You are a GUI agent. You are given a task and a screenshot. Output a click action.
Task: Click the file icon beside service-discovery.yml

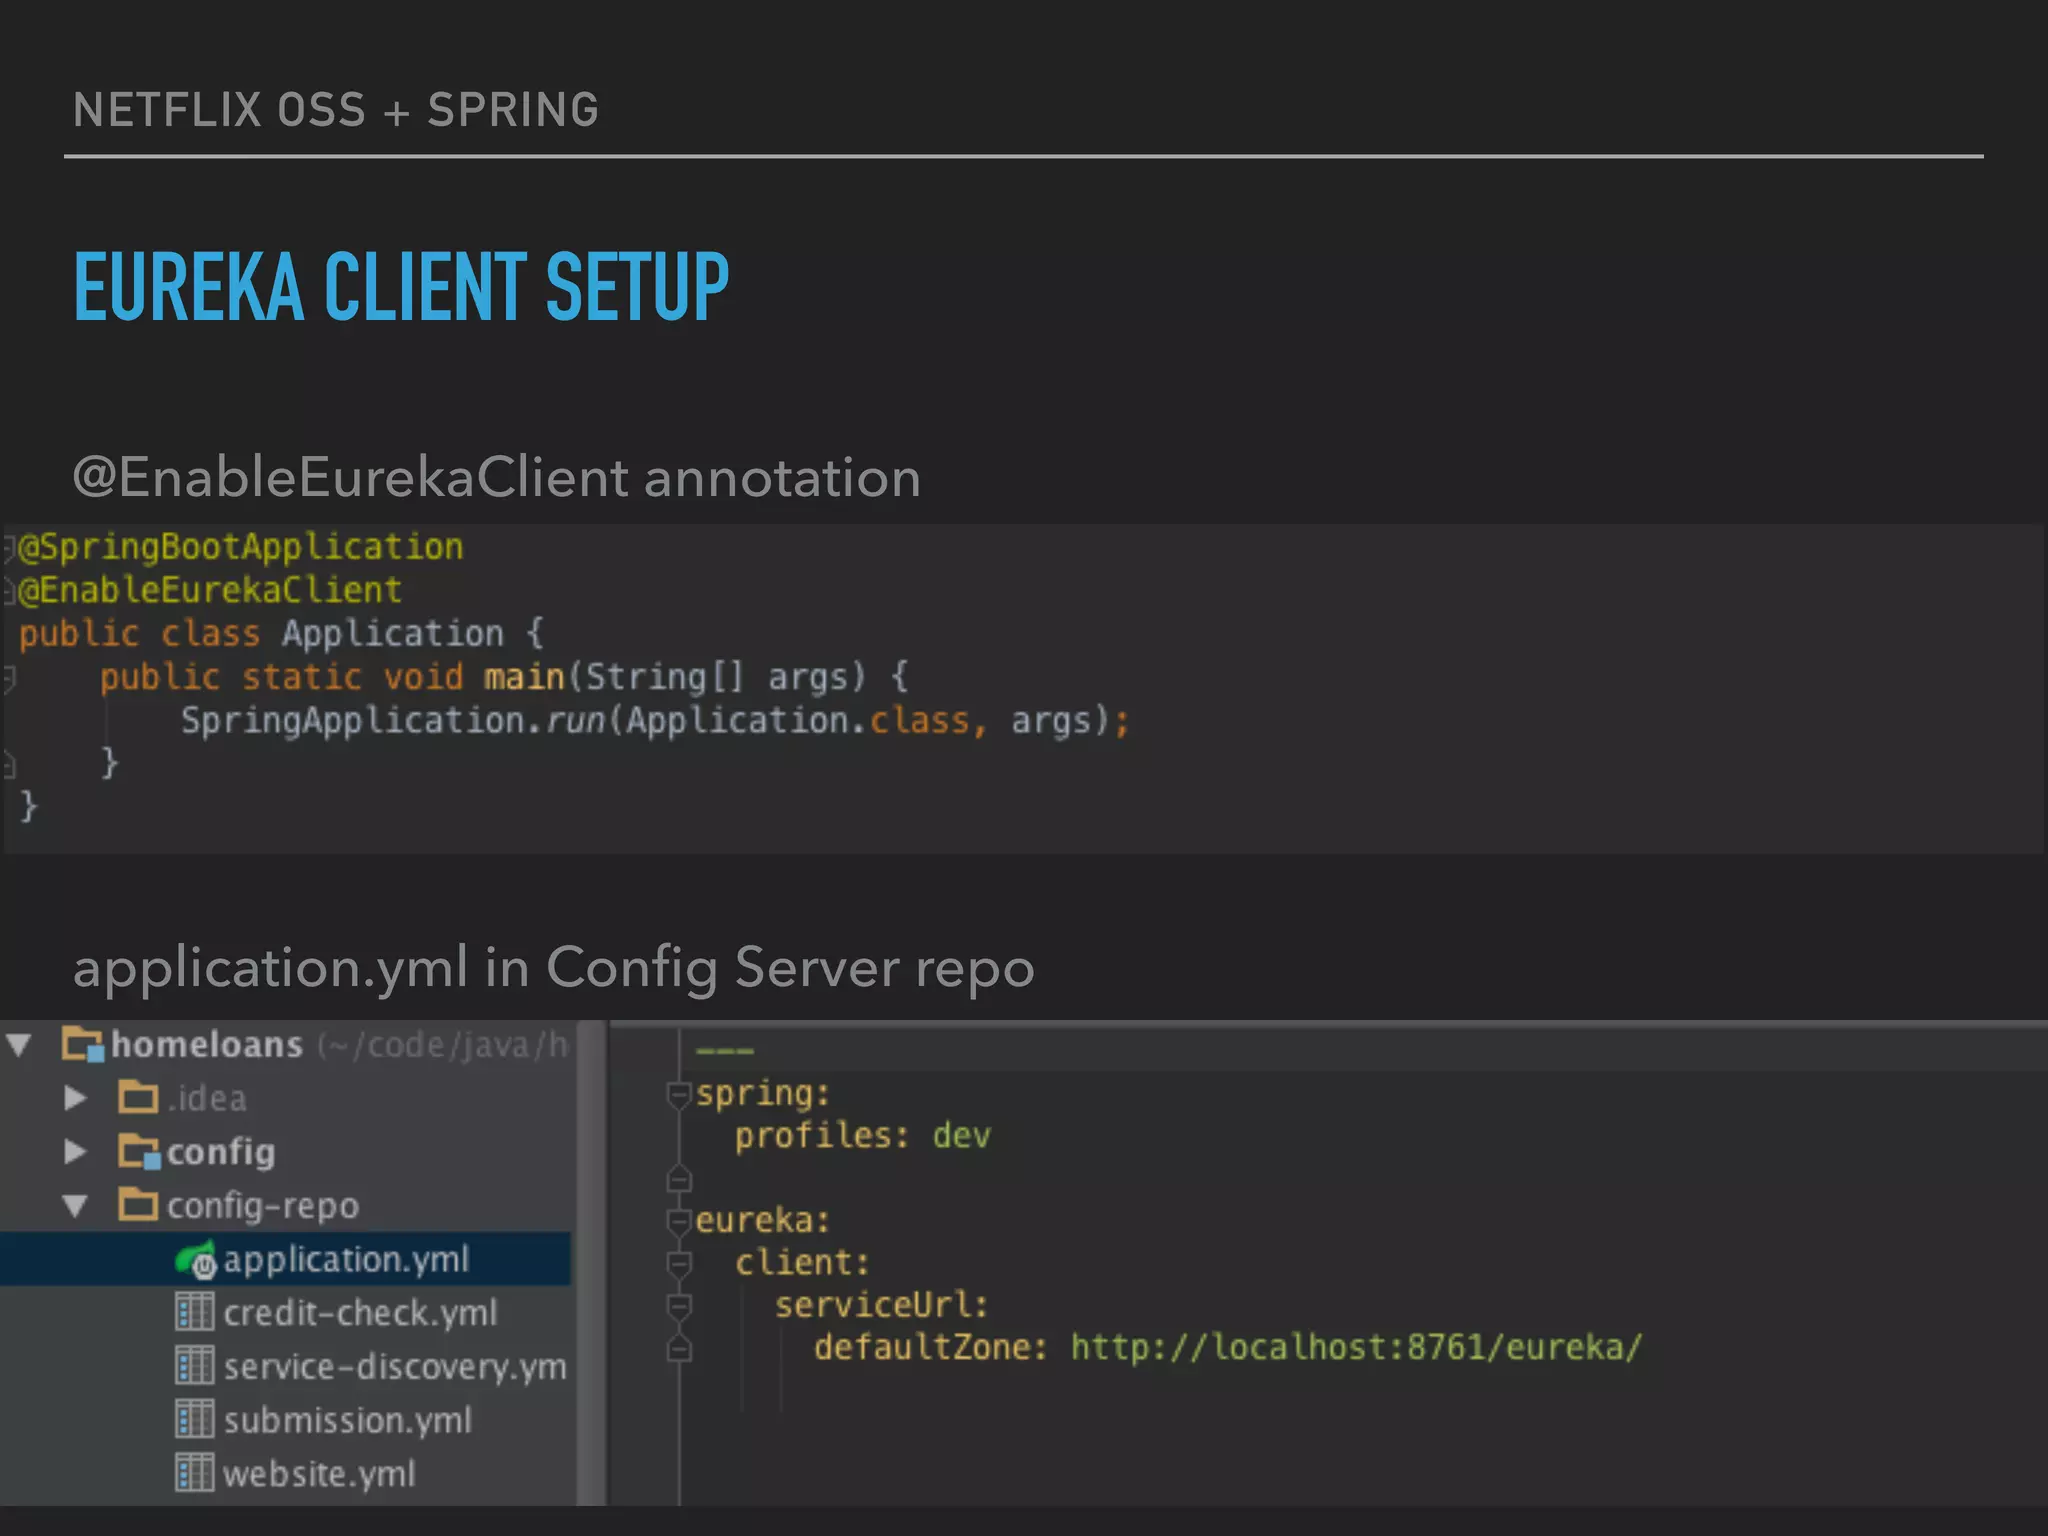194,1365
